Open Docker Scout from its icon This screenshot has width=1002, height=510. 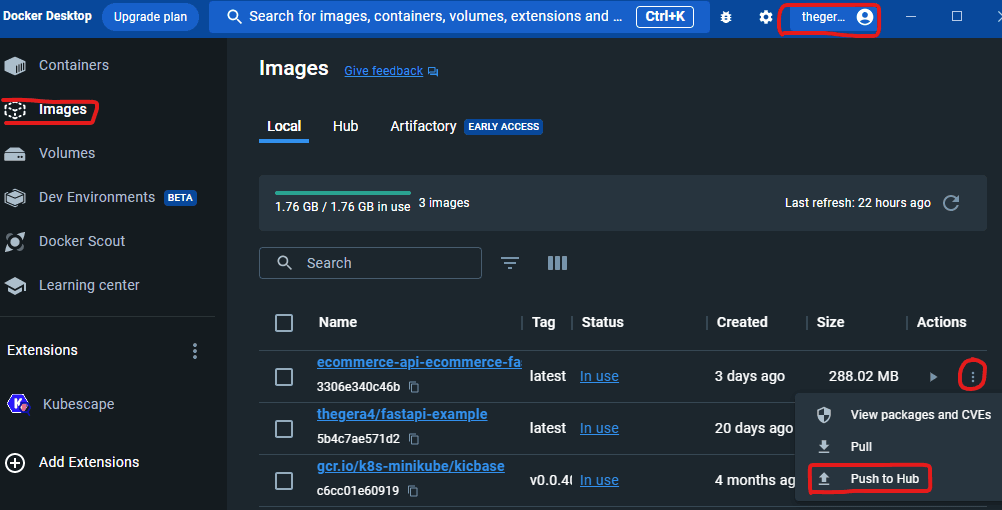(15, 242)
